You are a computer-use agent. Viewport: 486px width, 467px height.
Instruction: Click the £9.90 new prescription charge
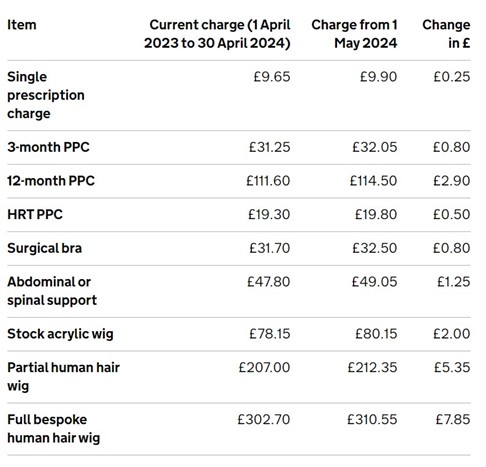(x=378, y=77)
